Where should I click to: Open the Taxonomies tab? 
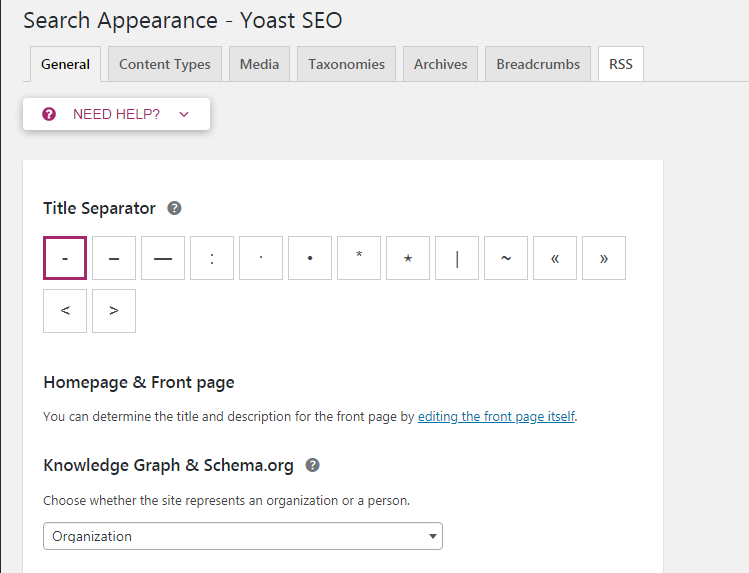346,64
